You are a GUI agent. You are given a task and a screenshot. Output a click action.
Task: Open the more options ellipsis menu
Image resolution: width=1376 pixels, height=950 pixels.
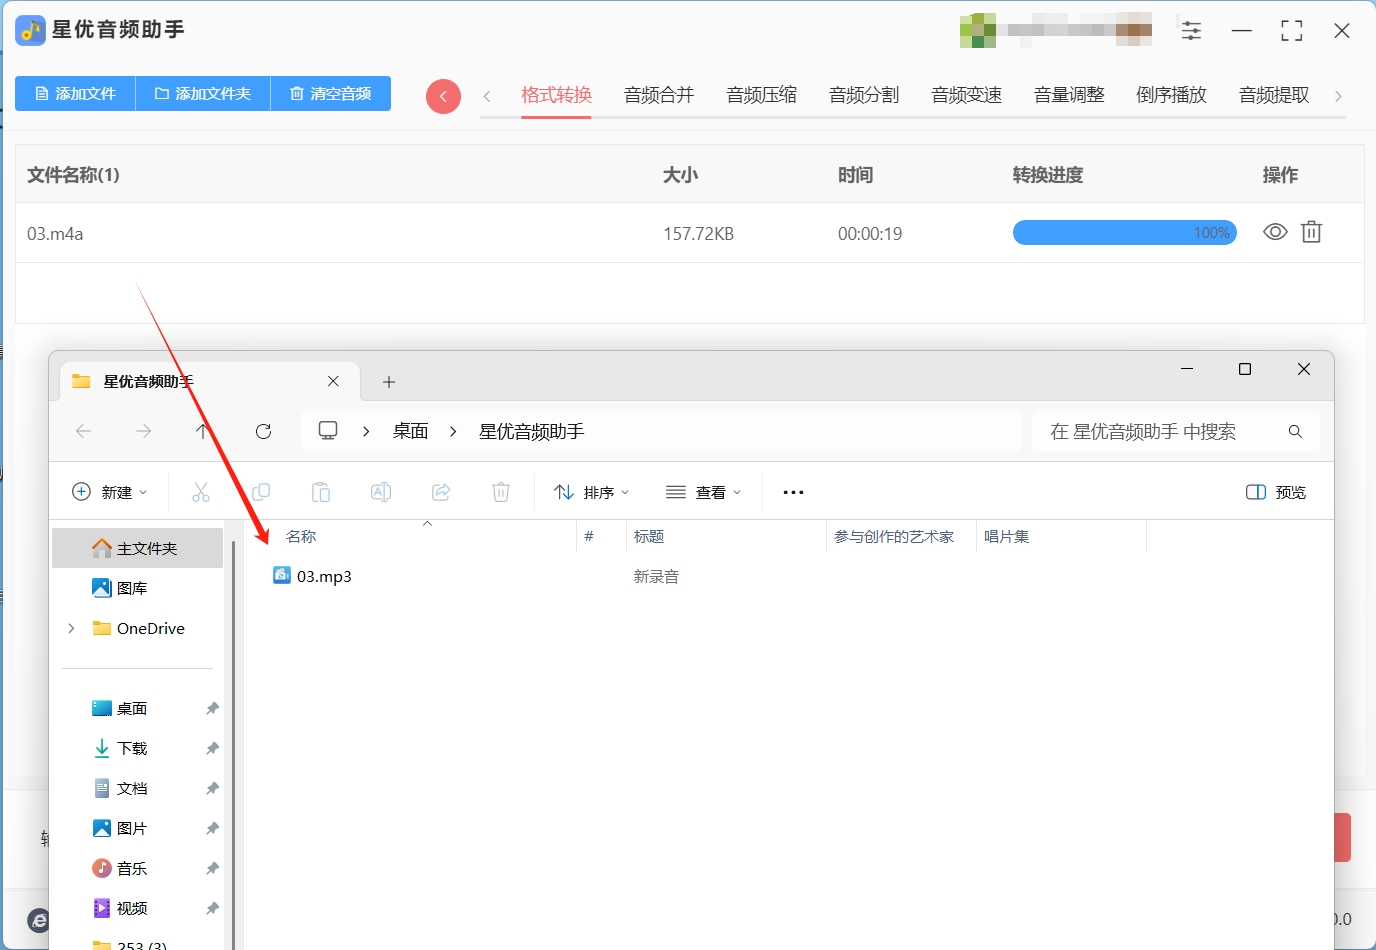coord(793,492)
